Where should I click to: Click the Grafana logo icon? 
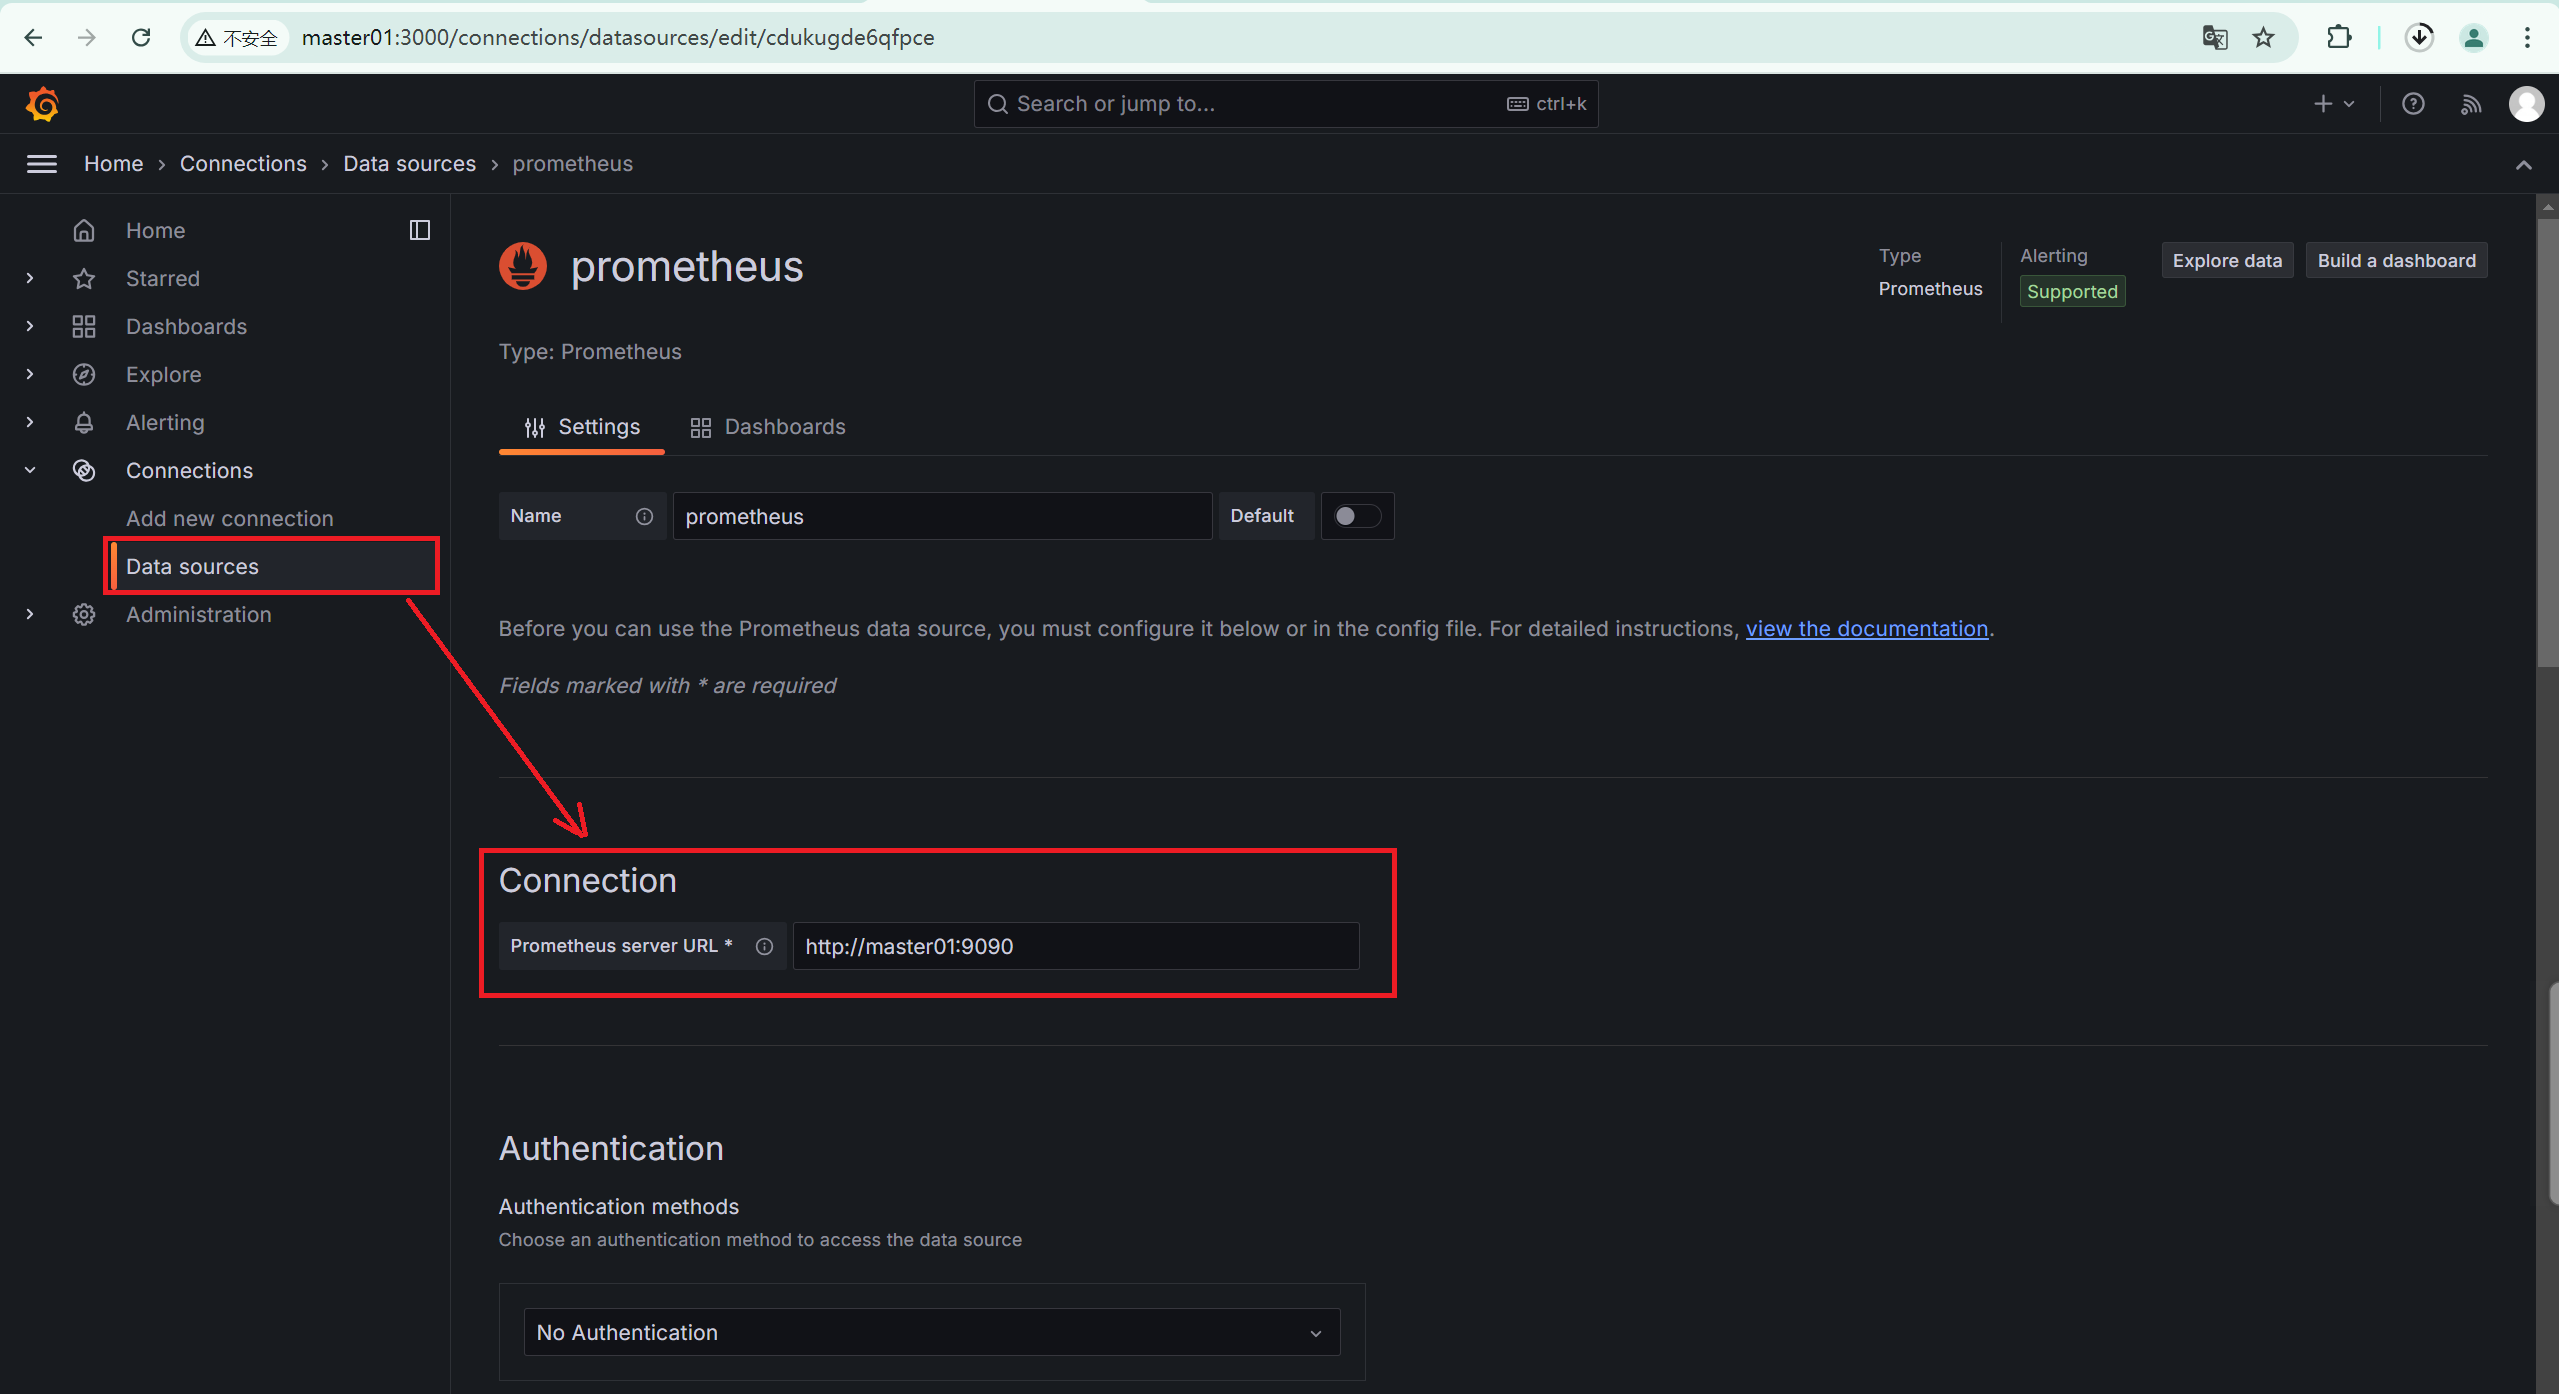[42, 104]
